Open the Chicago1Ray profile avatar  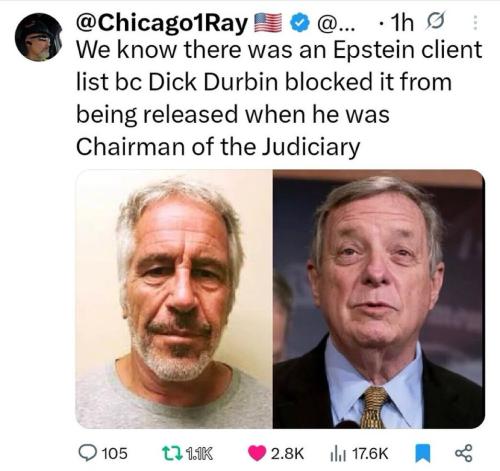pos(39,37)
